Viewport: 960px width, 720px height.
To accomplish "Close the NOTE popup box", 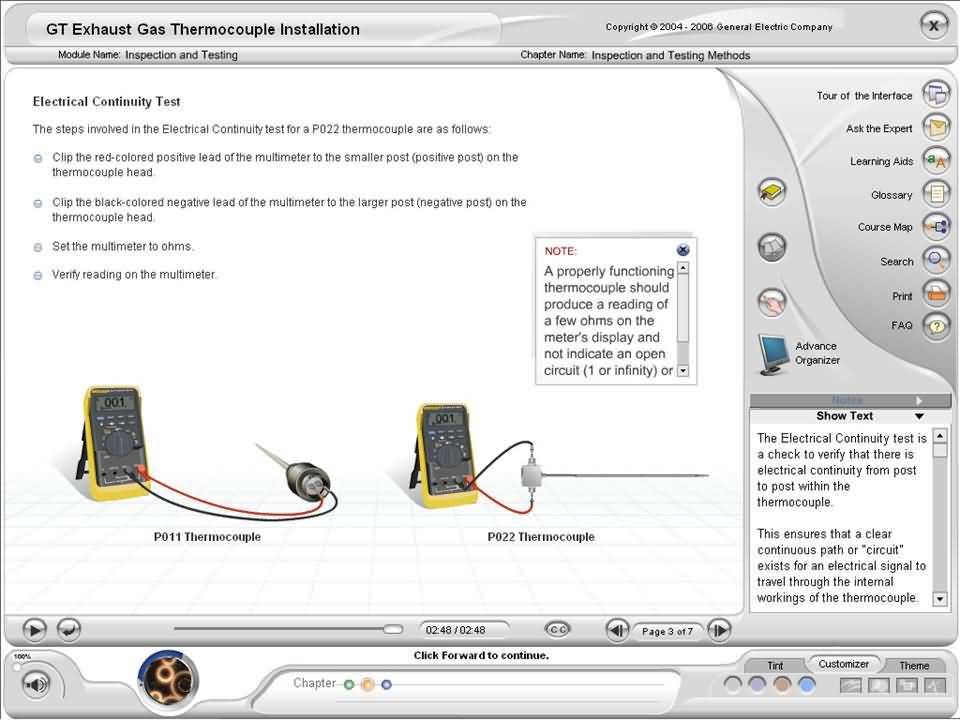I will [x=683, y=250].
